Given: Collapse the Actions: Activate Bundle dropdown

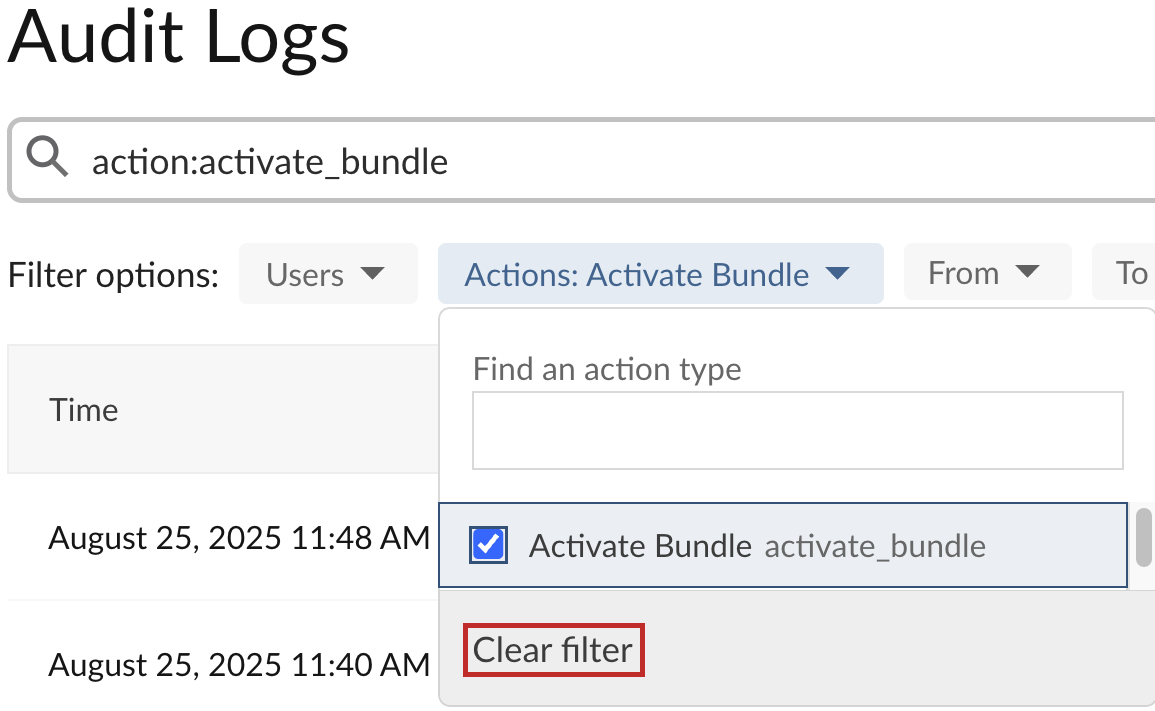Looking at the screenshot, I should (660, 274).
